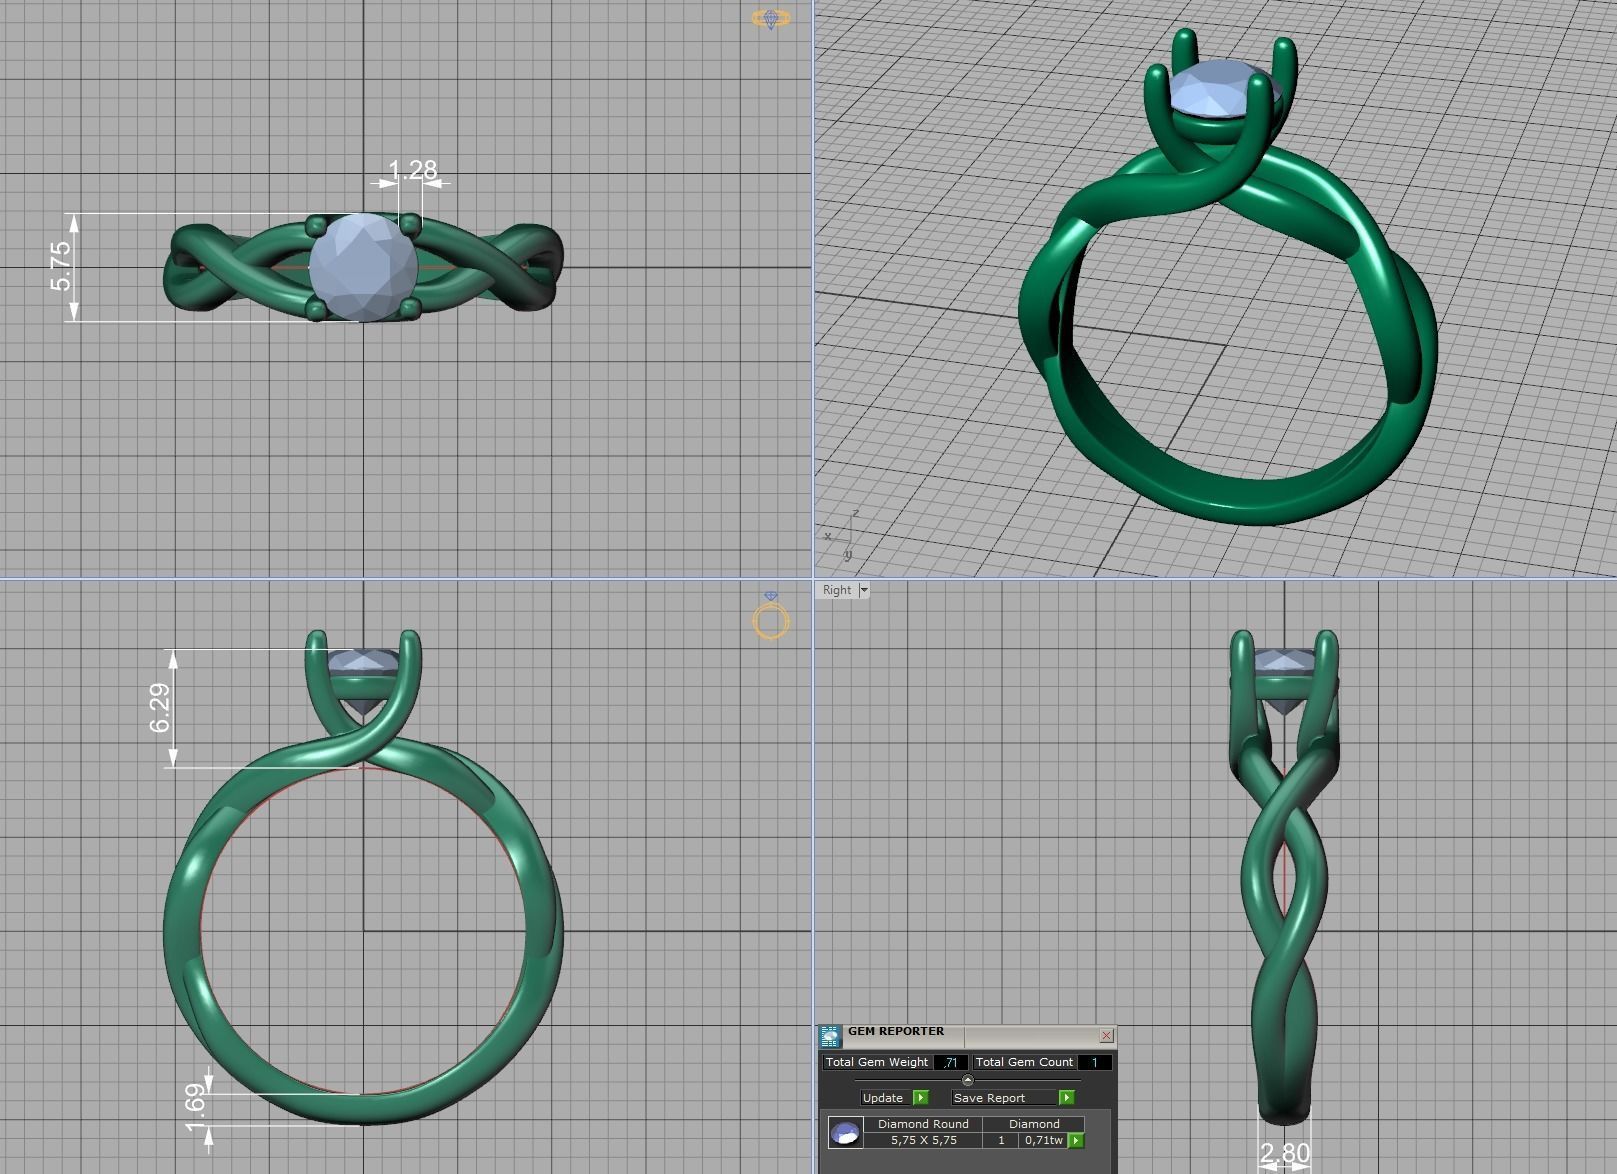
Task: Click the green arrow beside 0,71tw
Action: click(x=1076, y=1140)
